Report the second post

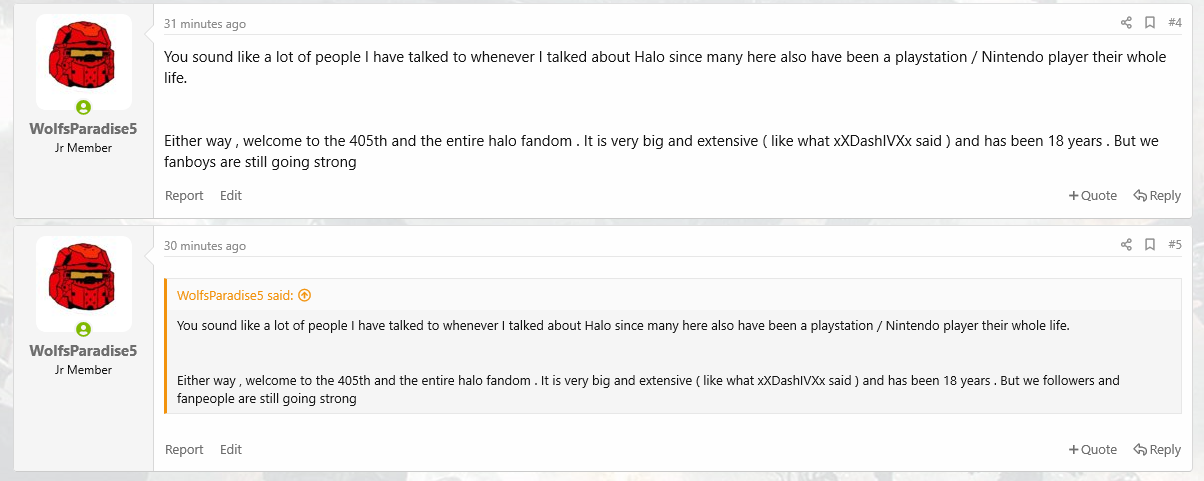(x=184, y=450)
